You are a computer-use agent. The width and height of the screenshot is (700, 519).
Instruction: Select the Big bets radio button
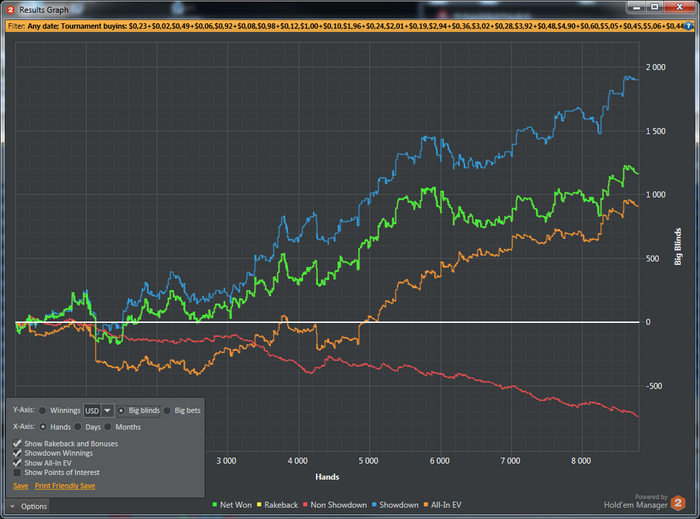pos(167,410)
